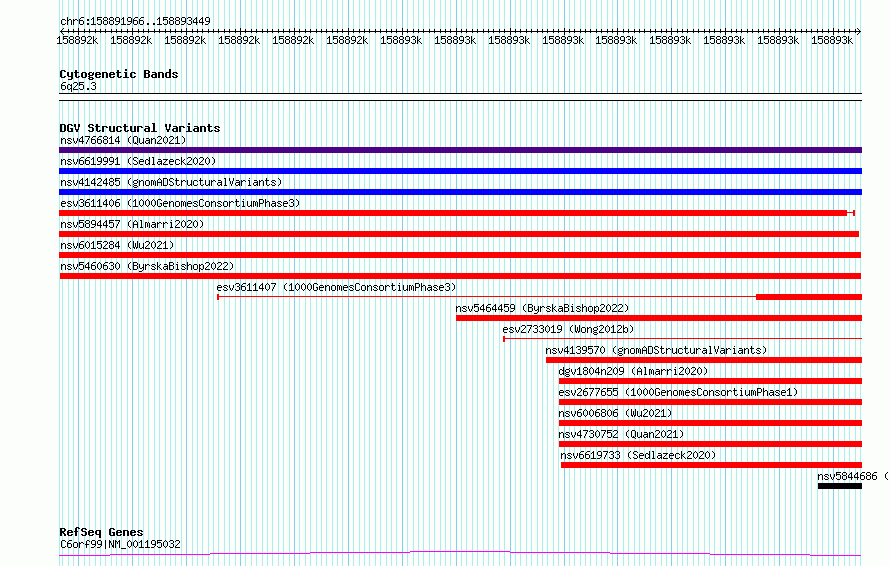Click the thick red end segment of esv3611407

click(x=809, y=297)
